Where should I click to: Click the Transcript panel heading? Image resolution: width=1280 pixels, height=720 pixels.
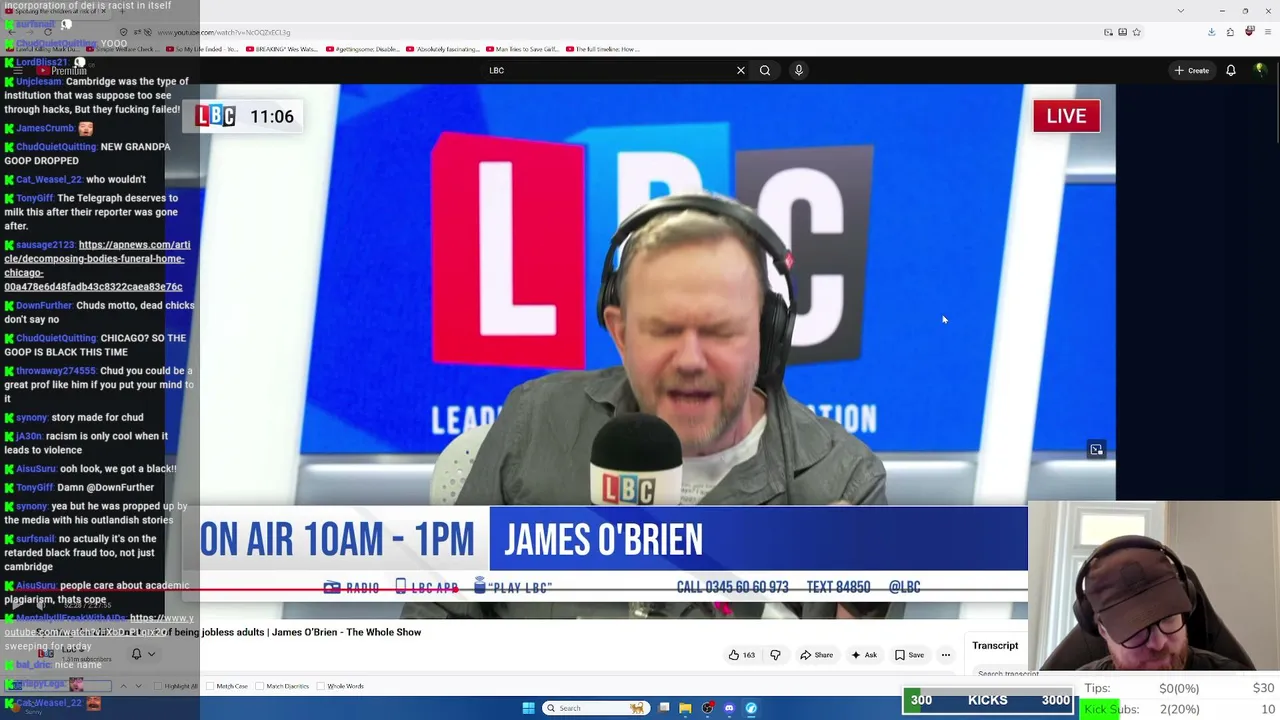(995, 646)
